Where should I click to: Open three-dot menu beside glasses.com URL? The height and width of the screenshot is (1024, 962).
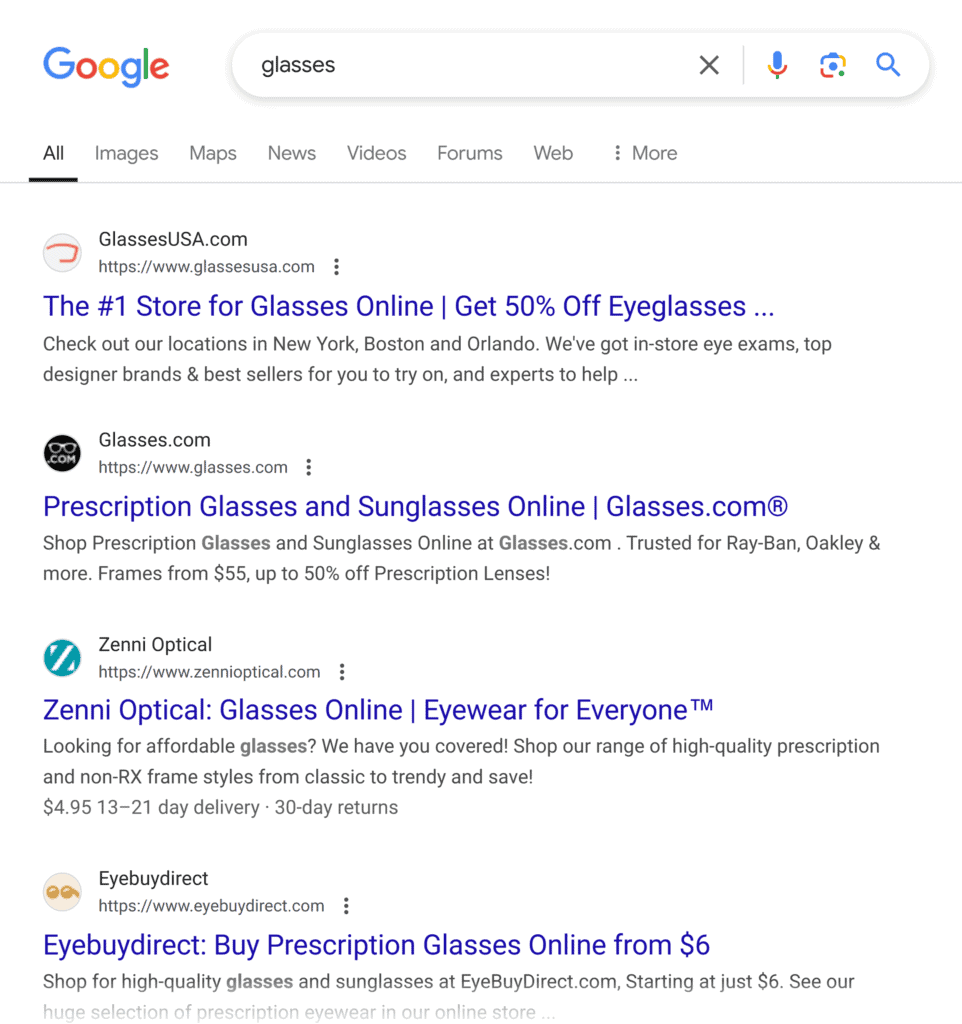coord(309,467)
